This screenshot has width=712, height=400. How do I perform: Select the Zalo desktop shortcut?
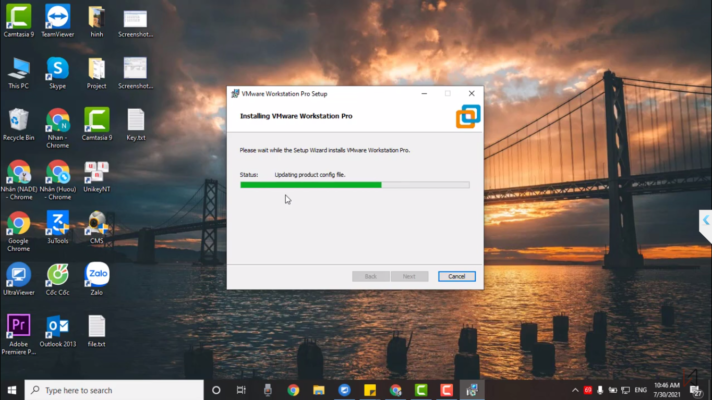pyautogui.click(x=97, y=279)
